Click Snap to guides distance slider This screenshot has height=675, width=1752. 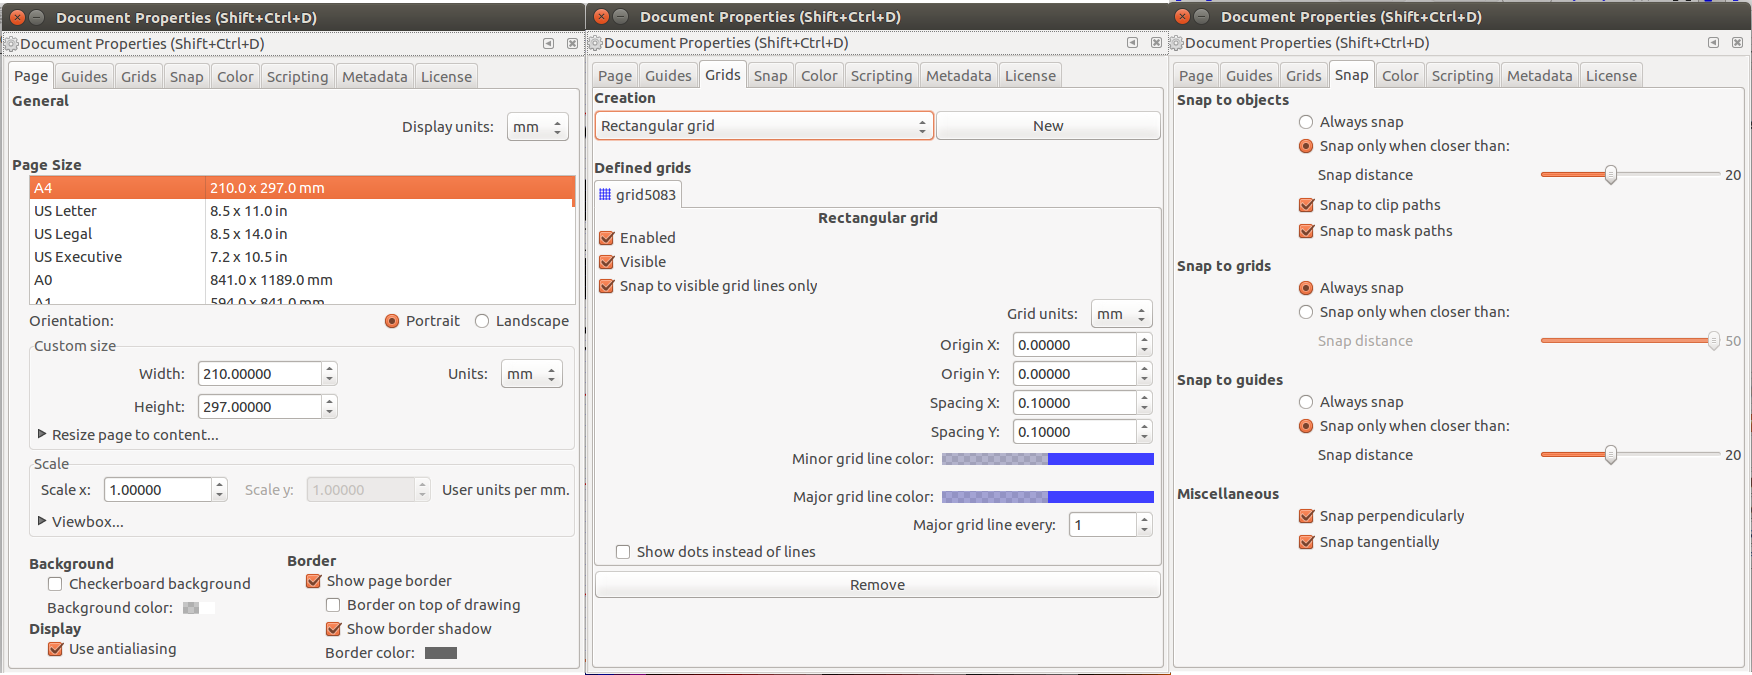[1630, 455]
